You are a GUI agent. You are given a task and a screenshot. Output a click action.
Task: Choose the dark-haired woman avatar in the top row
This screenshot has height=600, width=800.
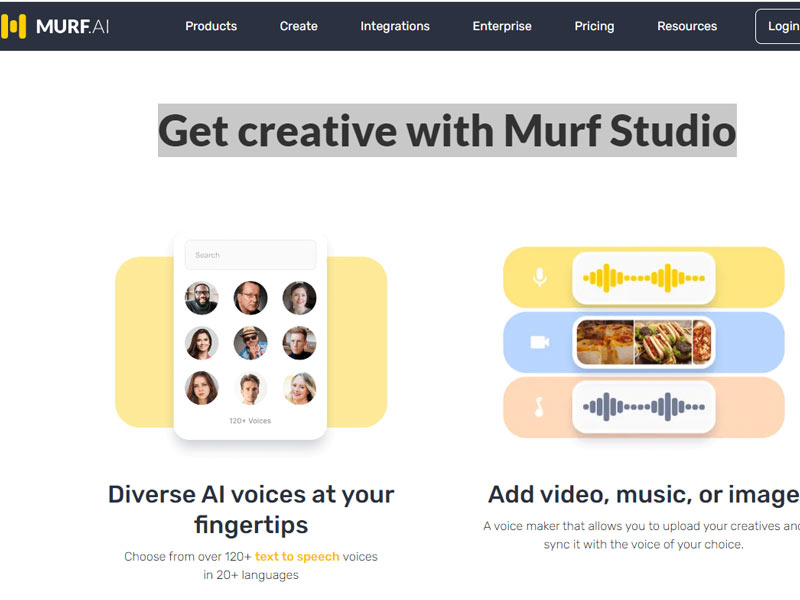299,298
